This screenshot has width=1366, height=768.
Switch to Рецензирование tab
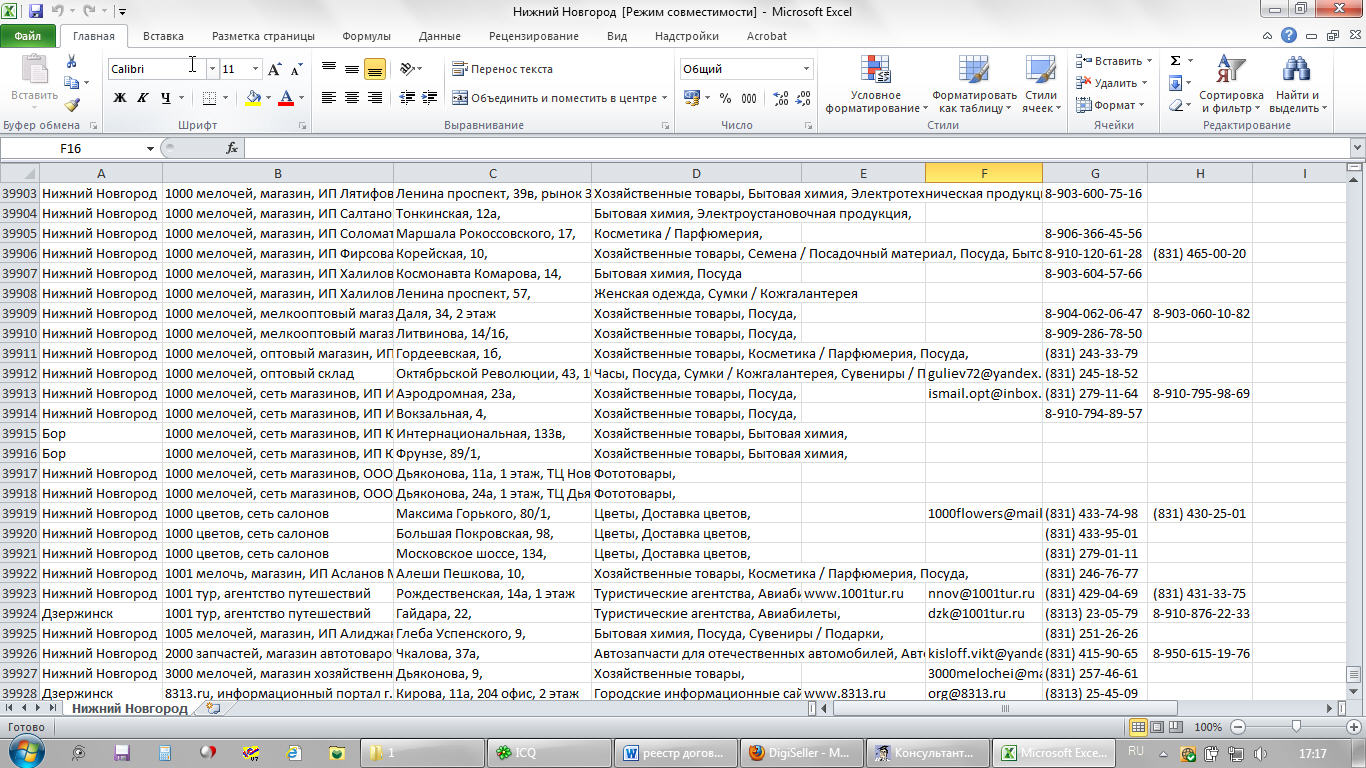pos(534,36)
